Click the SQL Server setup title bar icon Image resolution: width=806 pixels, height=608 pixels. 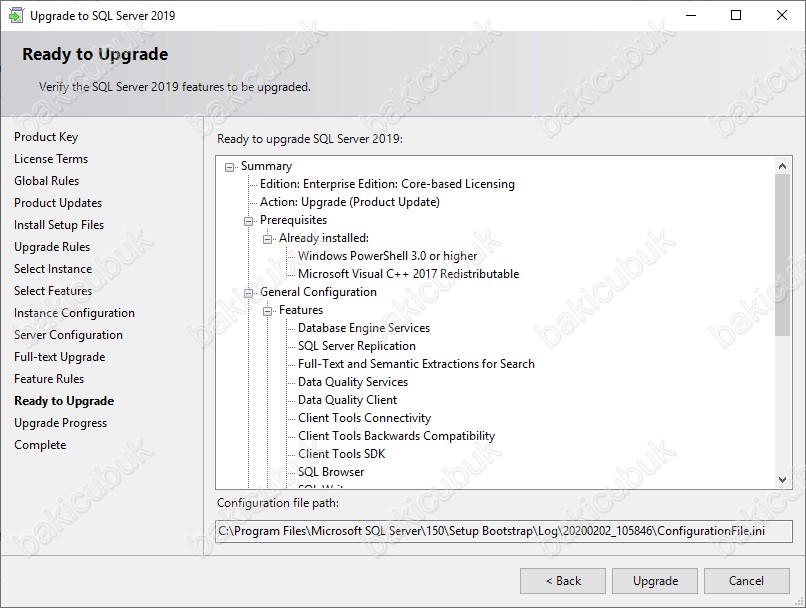point(15,15)
